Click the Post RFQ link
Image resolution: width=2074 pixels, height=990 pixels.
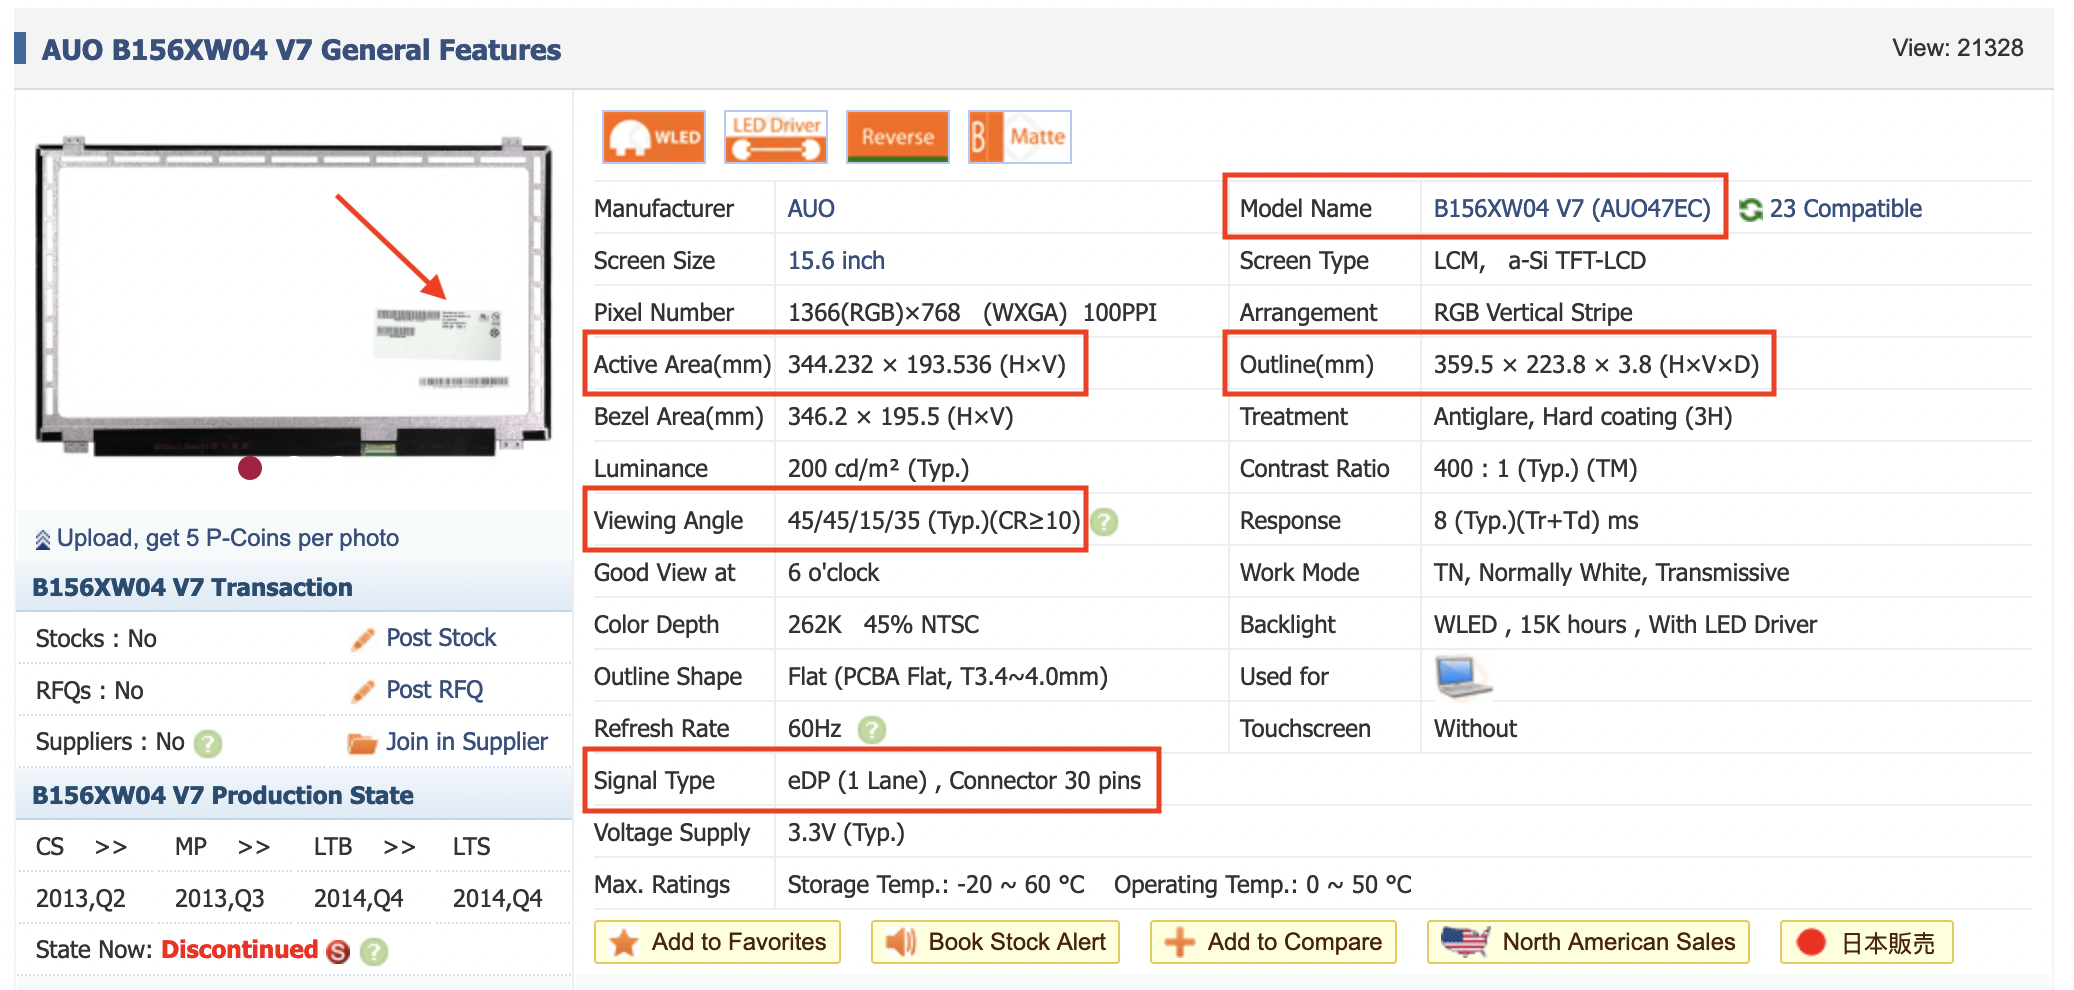(435, 690)
